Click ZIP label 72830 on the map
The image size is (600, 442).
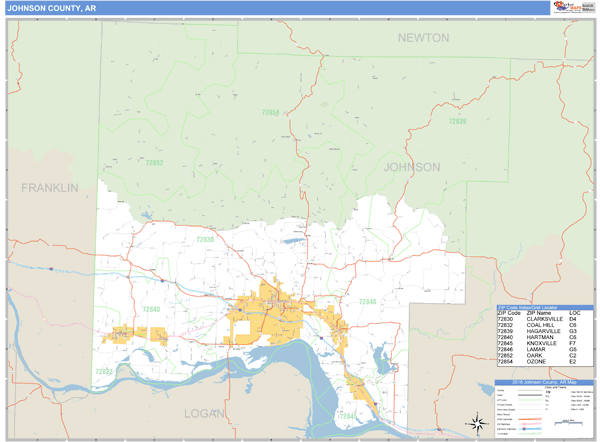[205, 240]
